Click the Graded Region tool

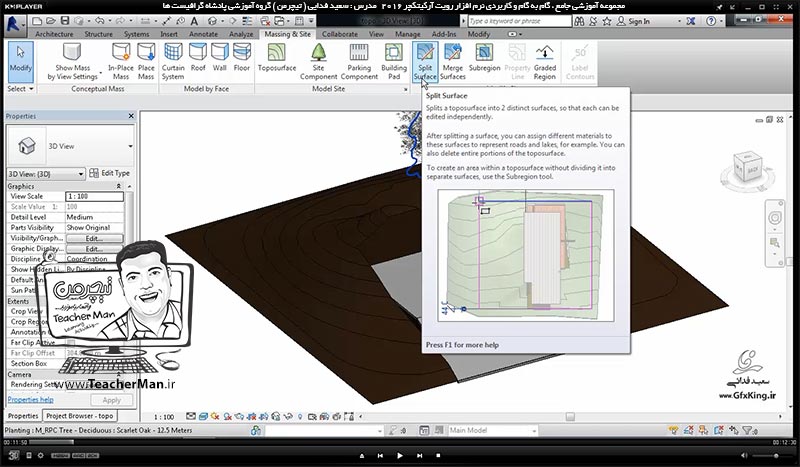point(544,61)
